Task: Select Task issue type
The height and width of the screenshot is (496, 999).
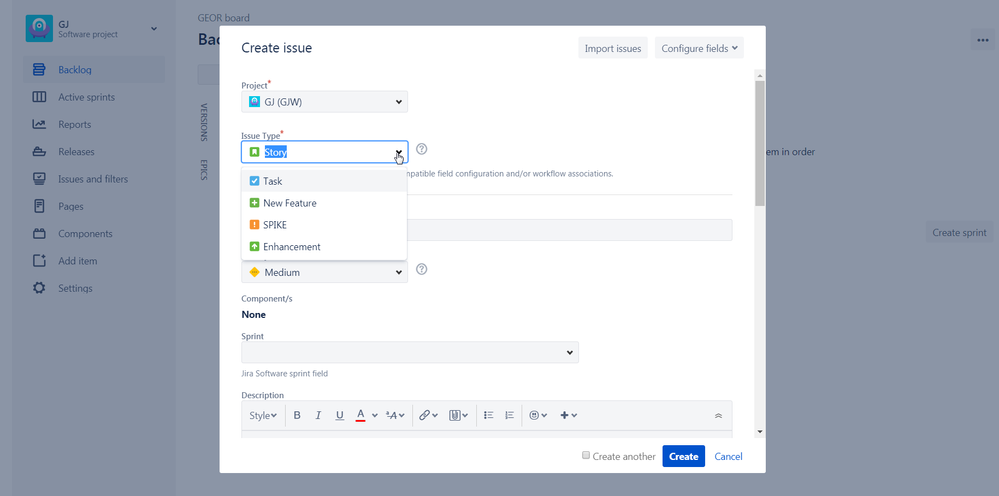Action: point(324,181)
